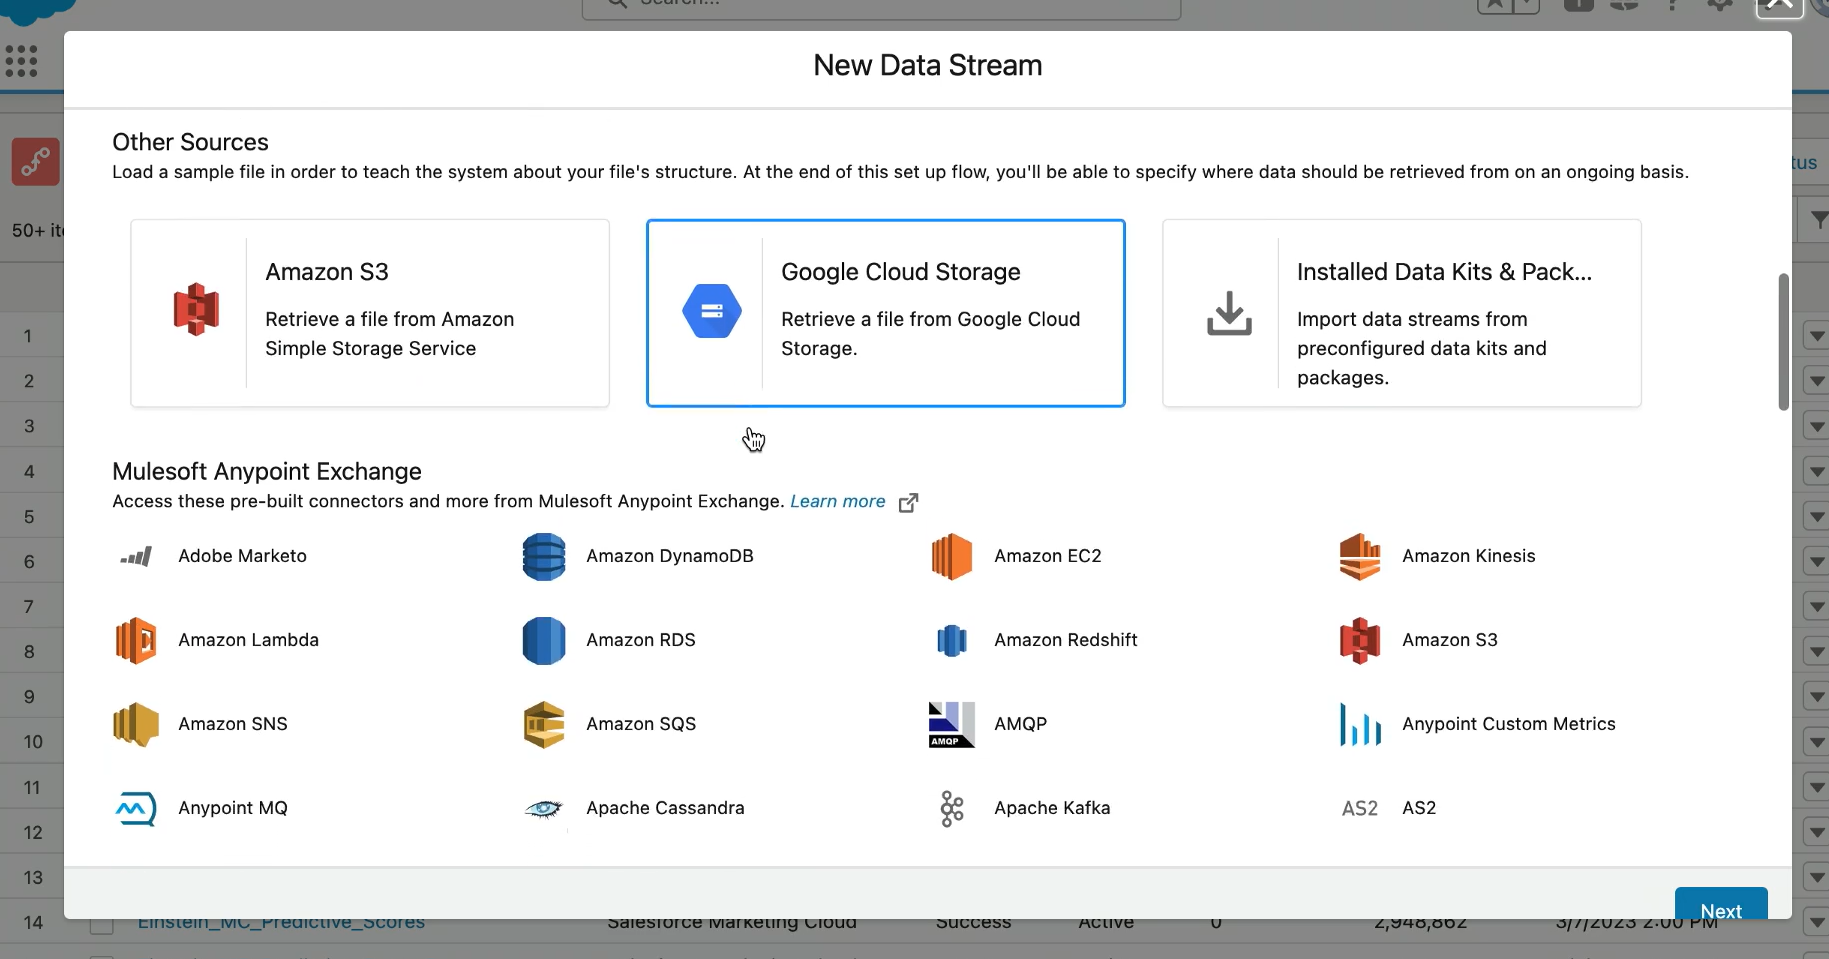Click the modal vertical scrollbar thumb
1829x959 pixels.
click(x=1783, y=341)
